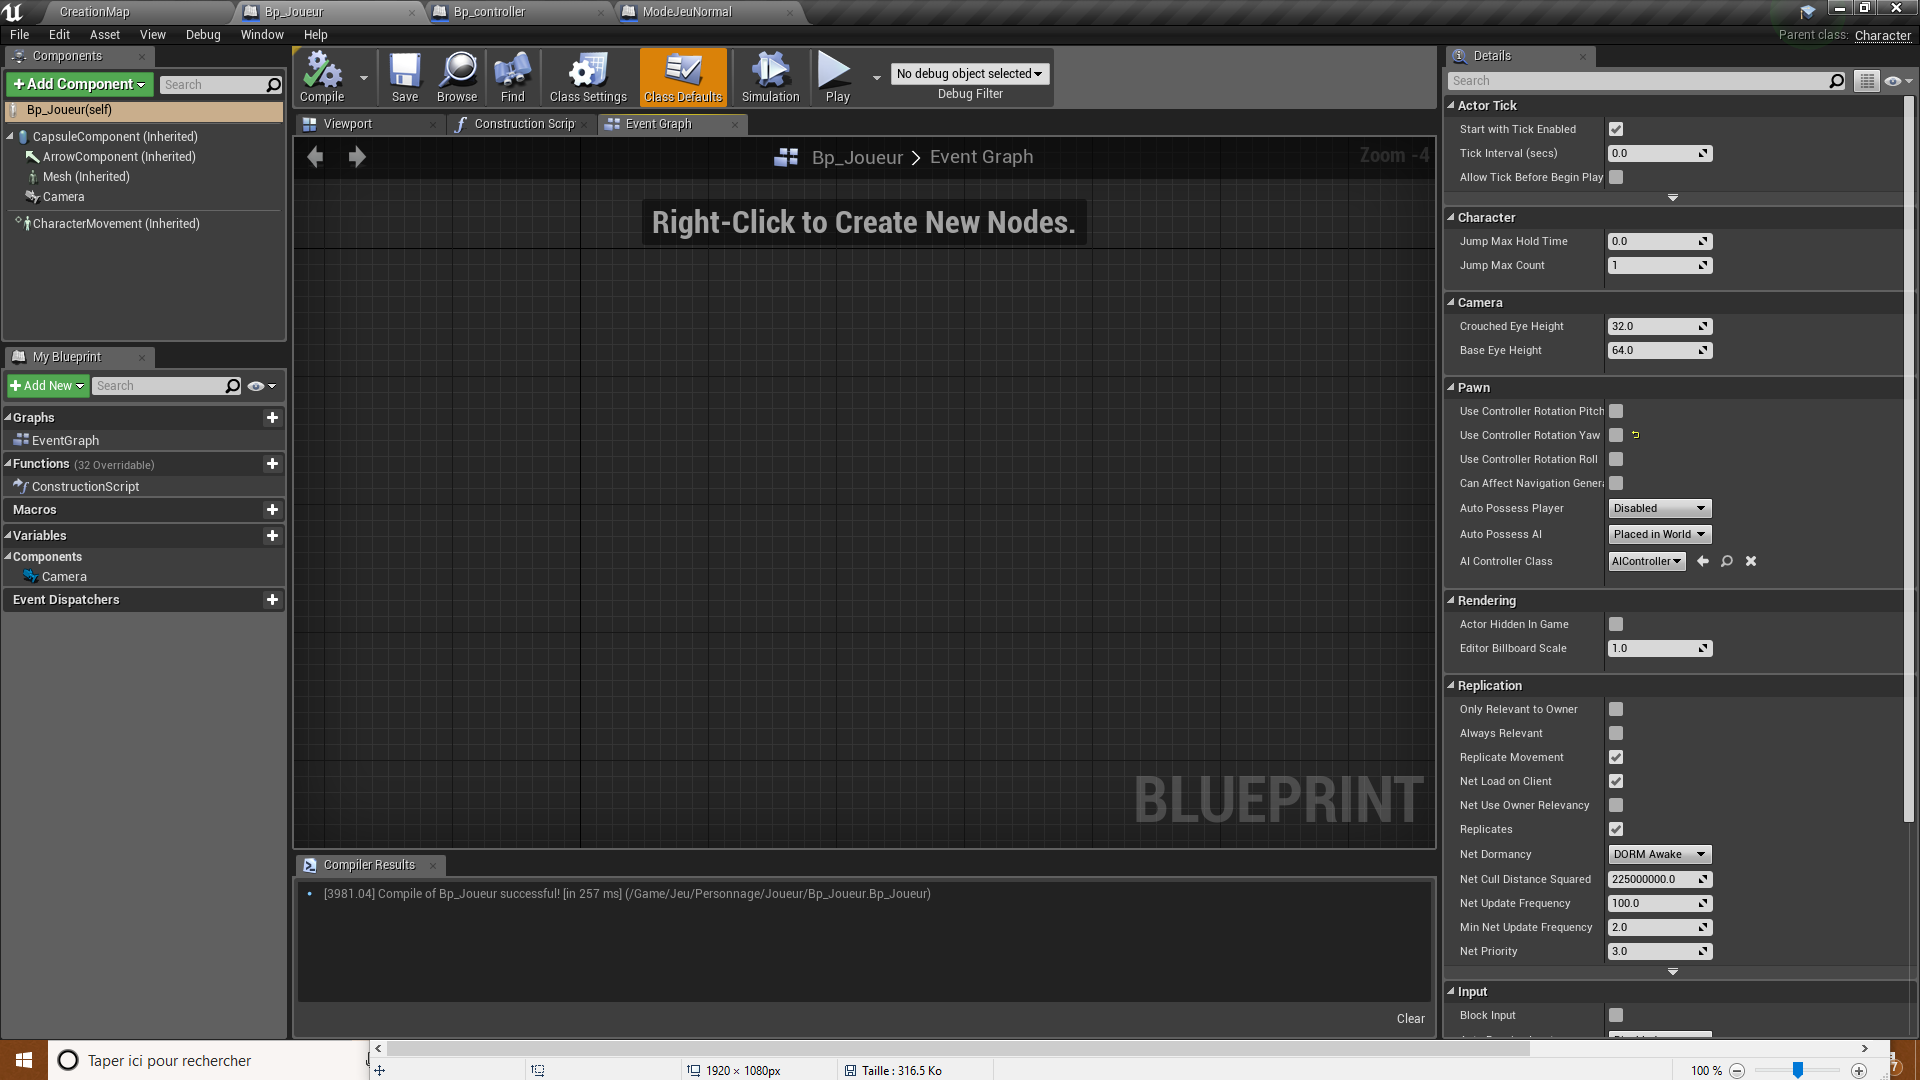Click the Find binoculars icon
This screenshot has width=1920, height=1080.
[x=512, y=72]
